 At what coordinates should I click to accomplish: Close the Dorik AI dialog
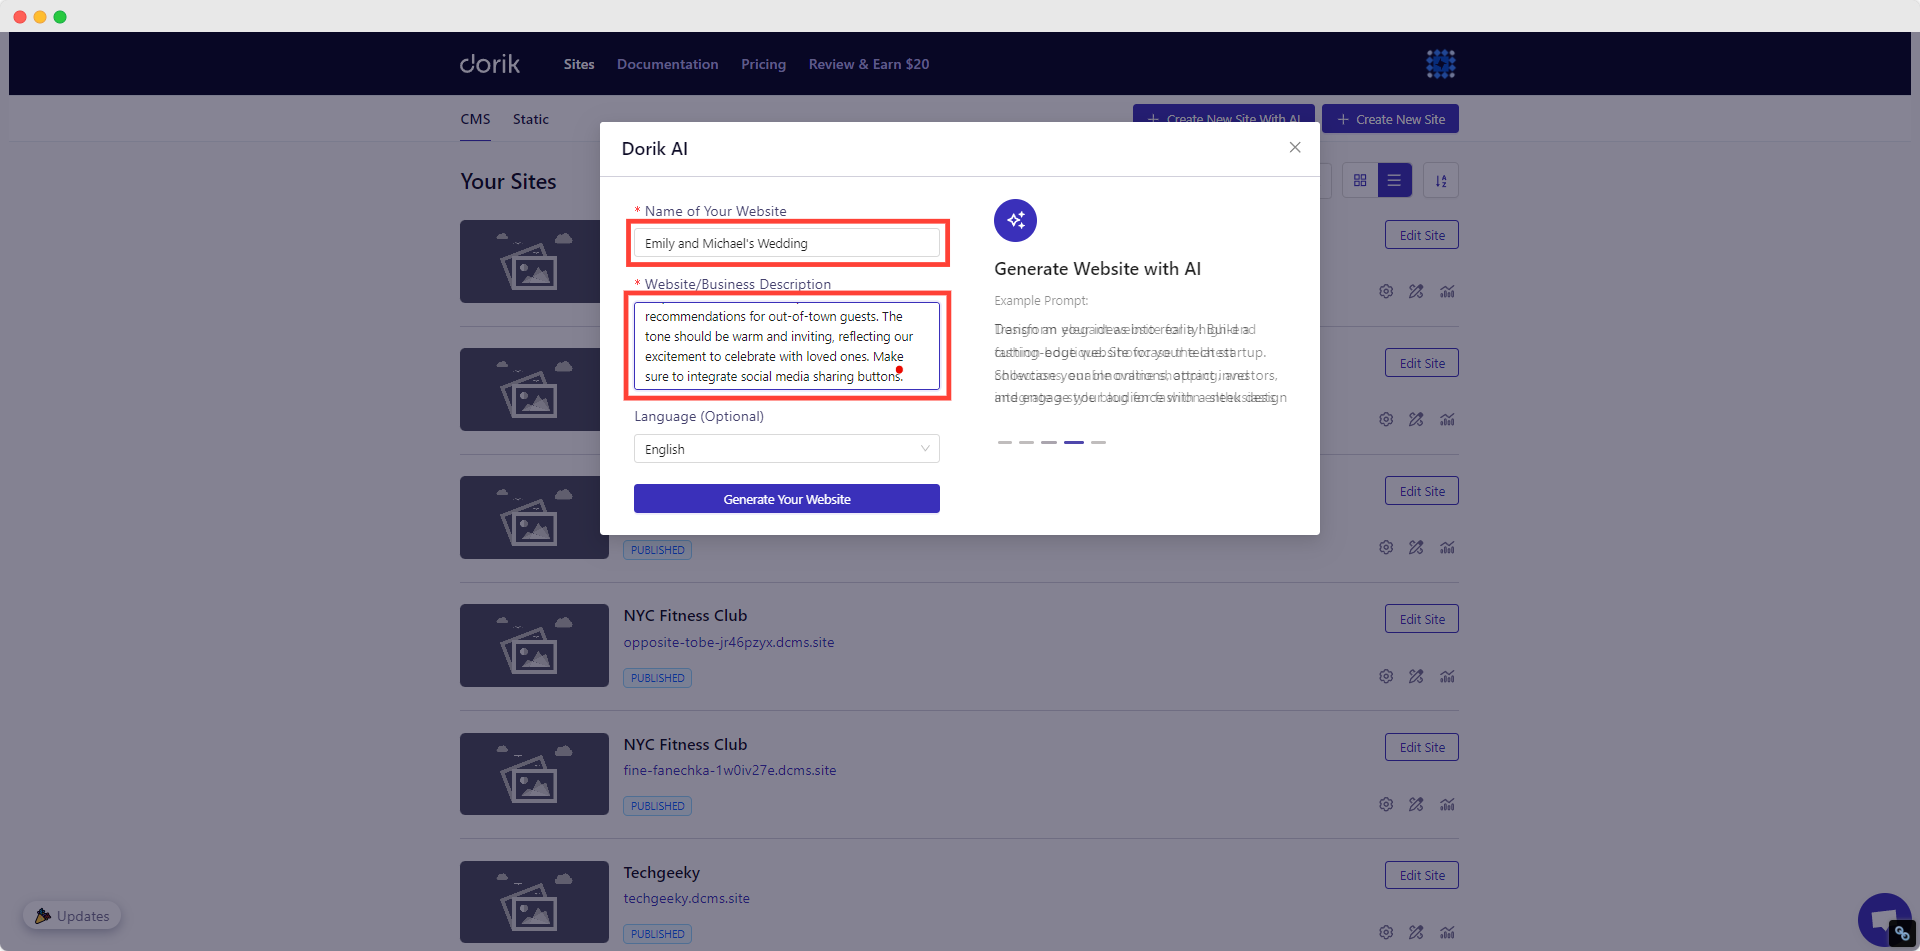click(1295, 147)
